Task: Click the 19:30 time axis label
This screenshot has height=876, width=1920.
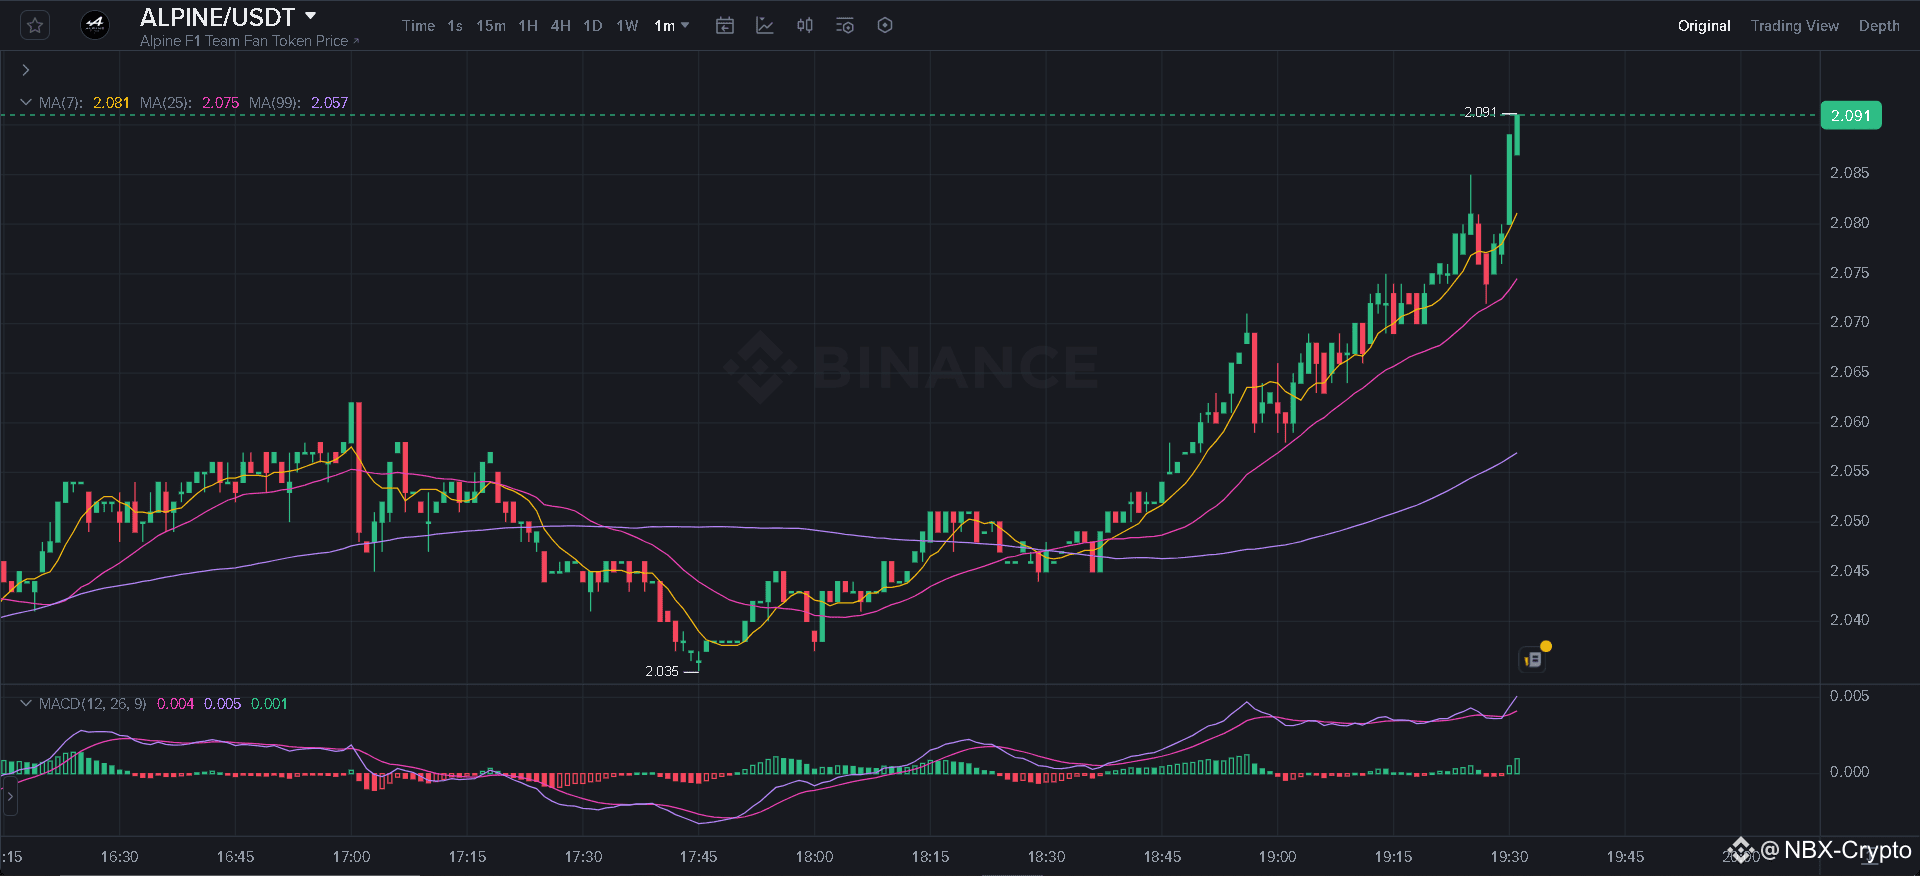Action: [1509, 857]
